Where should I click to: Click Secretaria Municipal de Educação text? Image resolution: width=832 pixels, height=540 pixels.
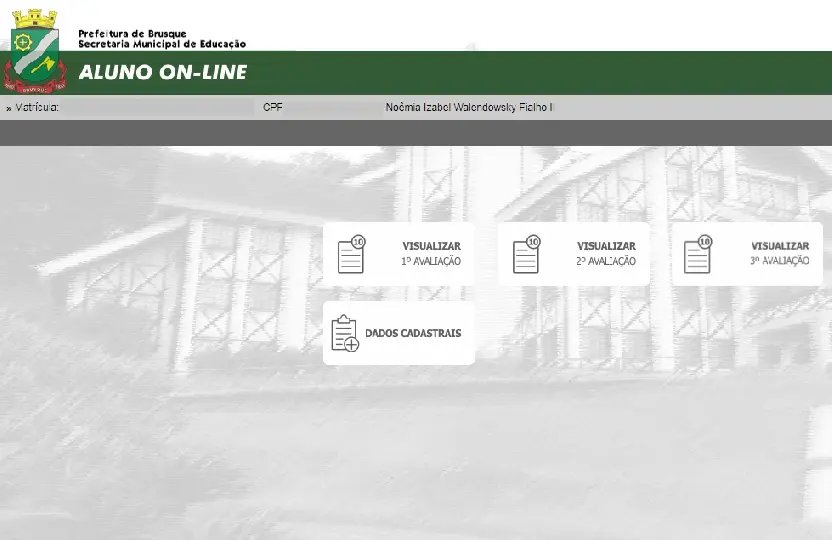162,44
